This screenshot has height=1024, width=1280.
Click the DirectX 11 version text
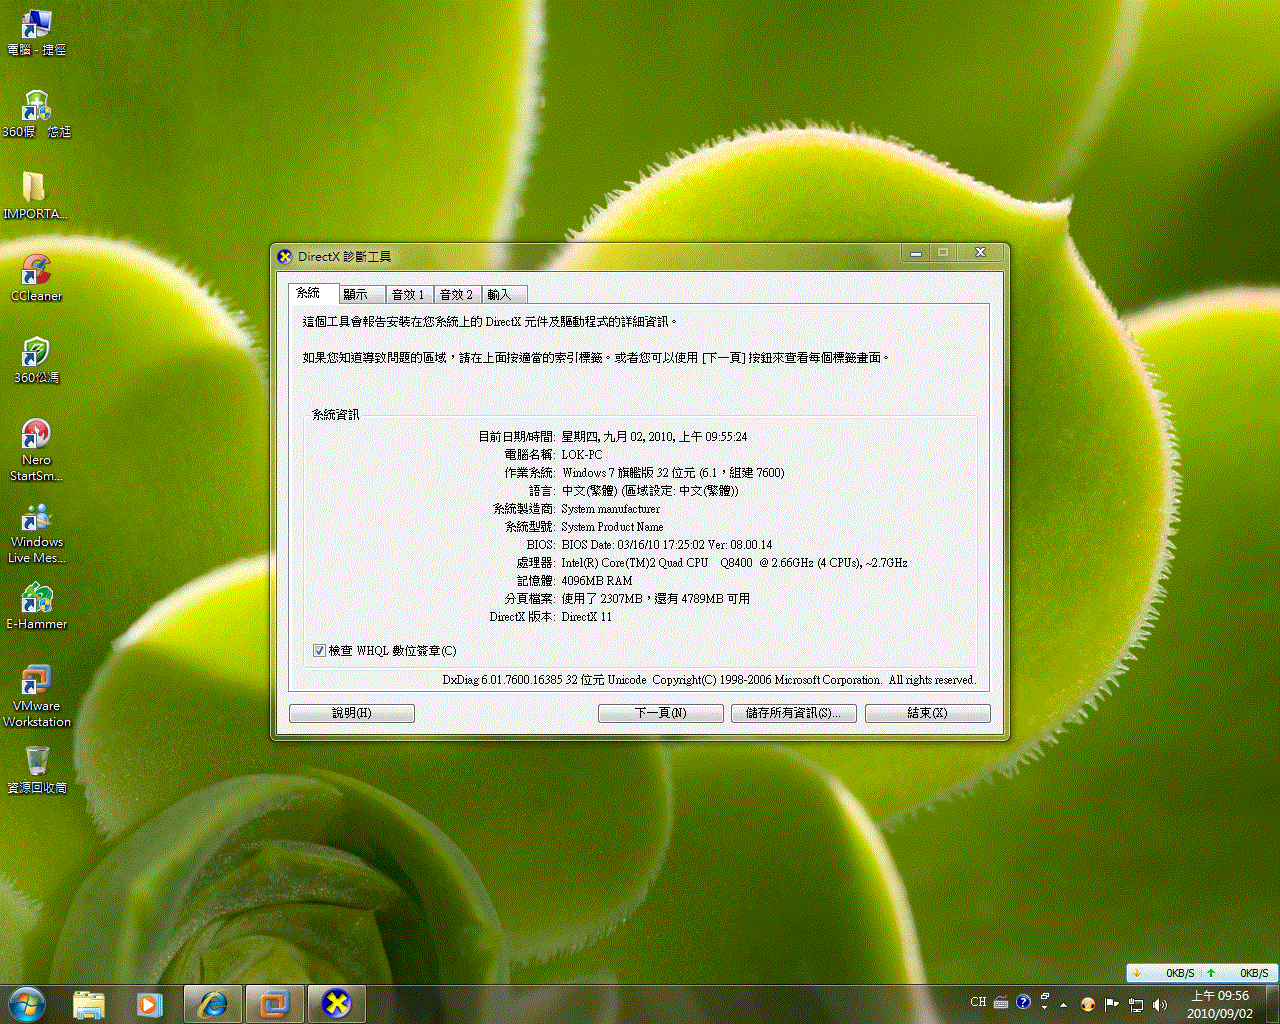click(587, 616)
